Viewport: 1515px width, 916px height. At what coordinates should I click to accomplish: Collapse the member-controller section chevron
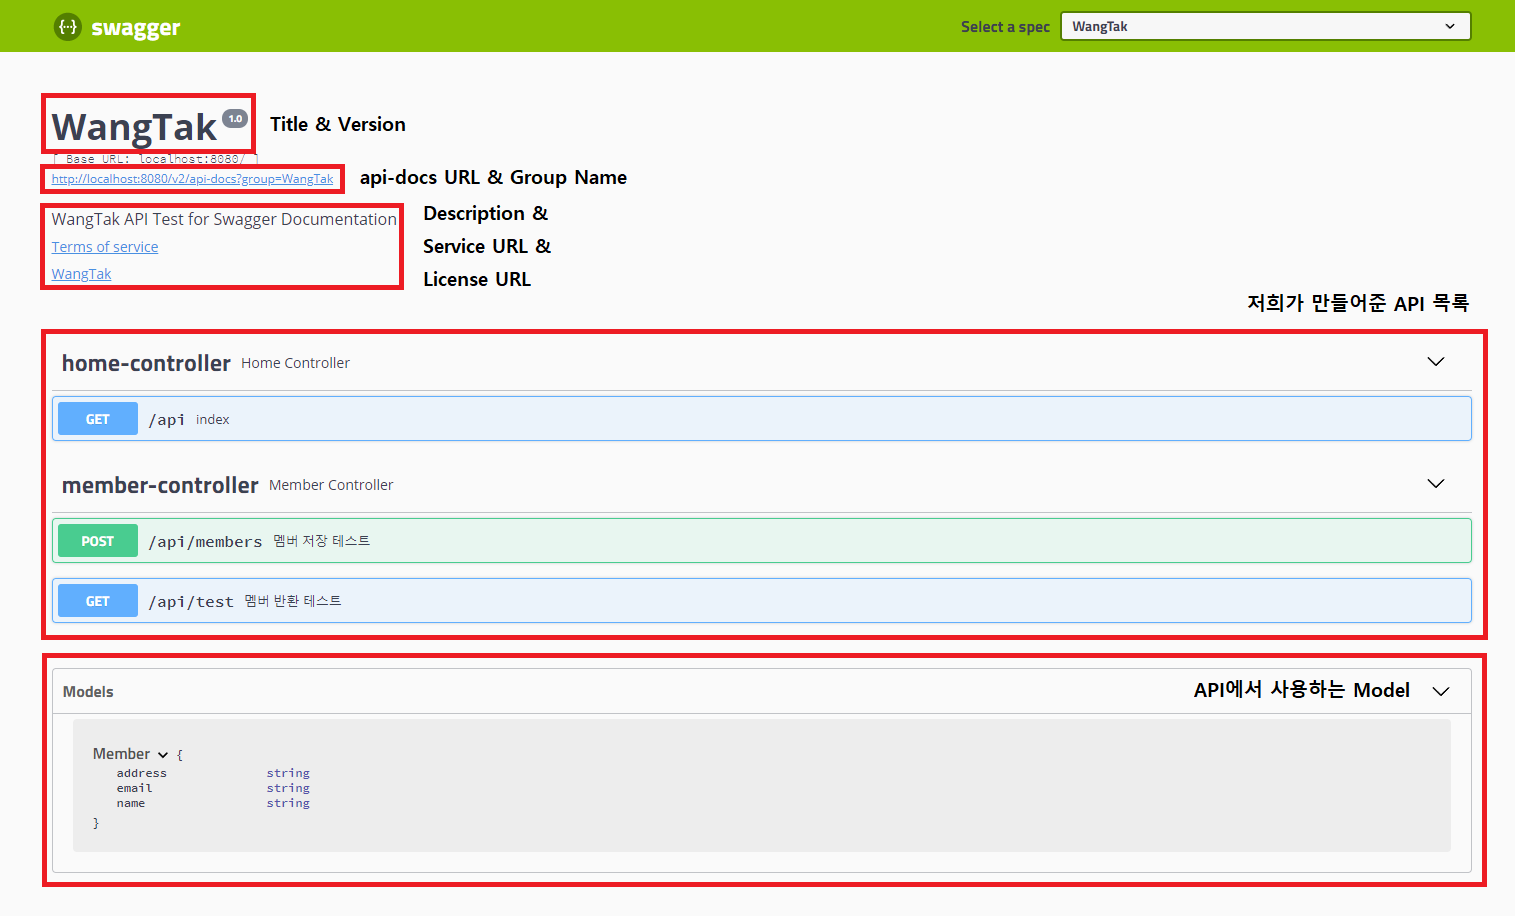[x=1436, y=484]
